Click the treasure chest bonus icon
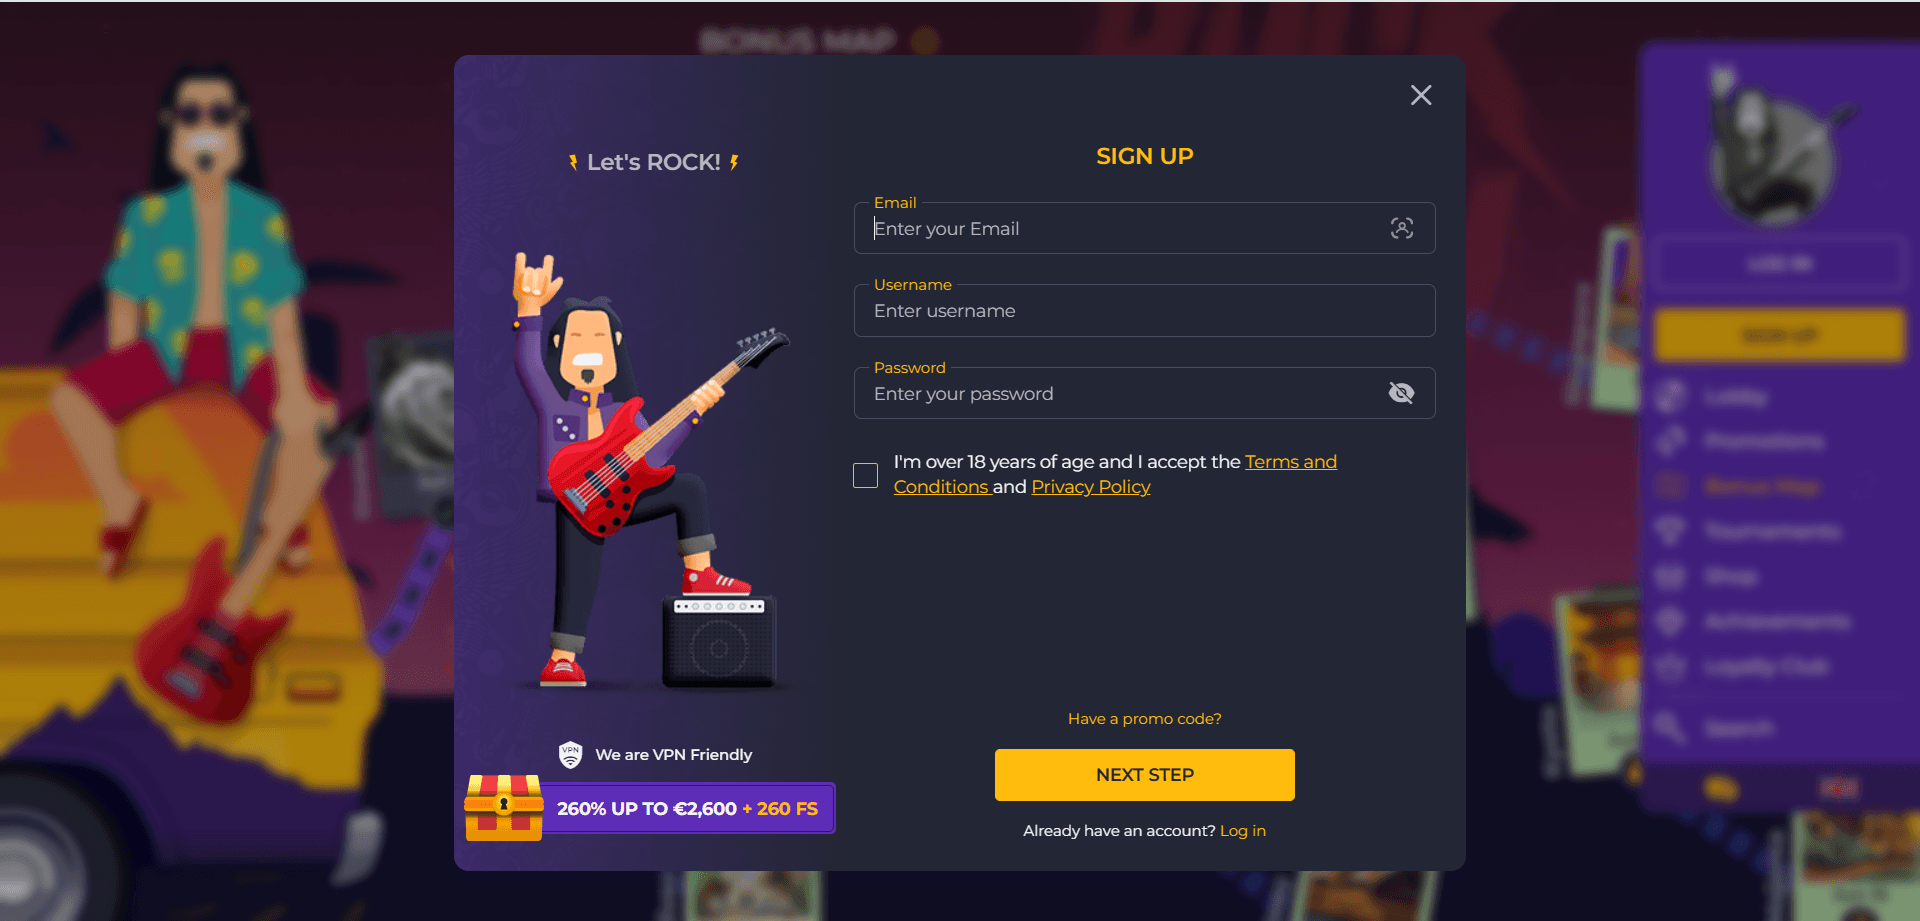The height and width of the screenshot is (921, 1920). coord(503,807)
